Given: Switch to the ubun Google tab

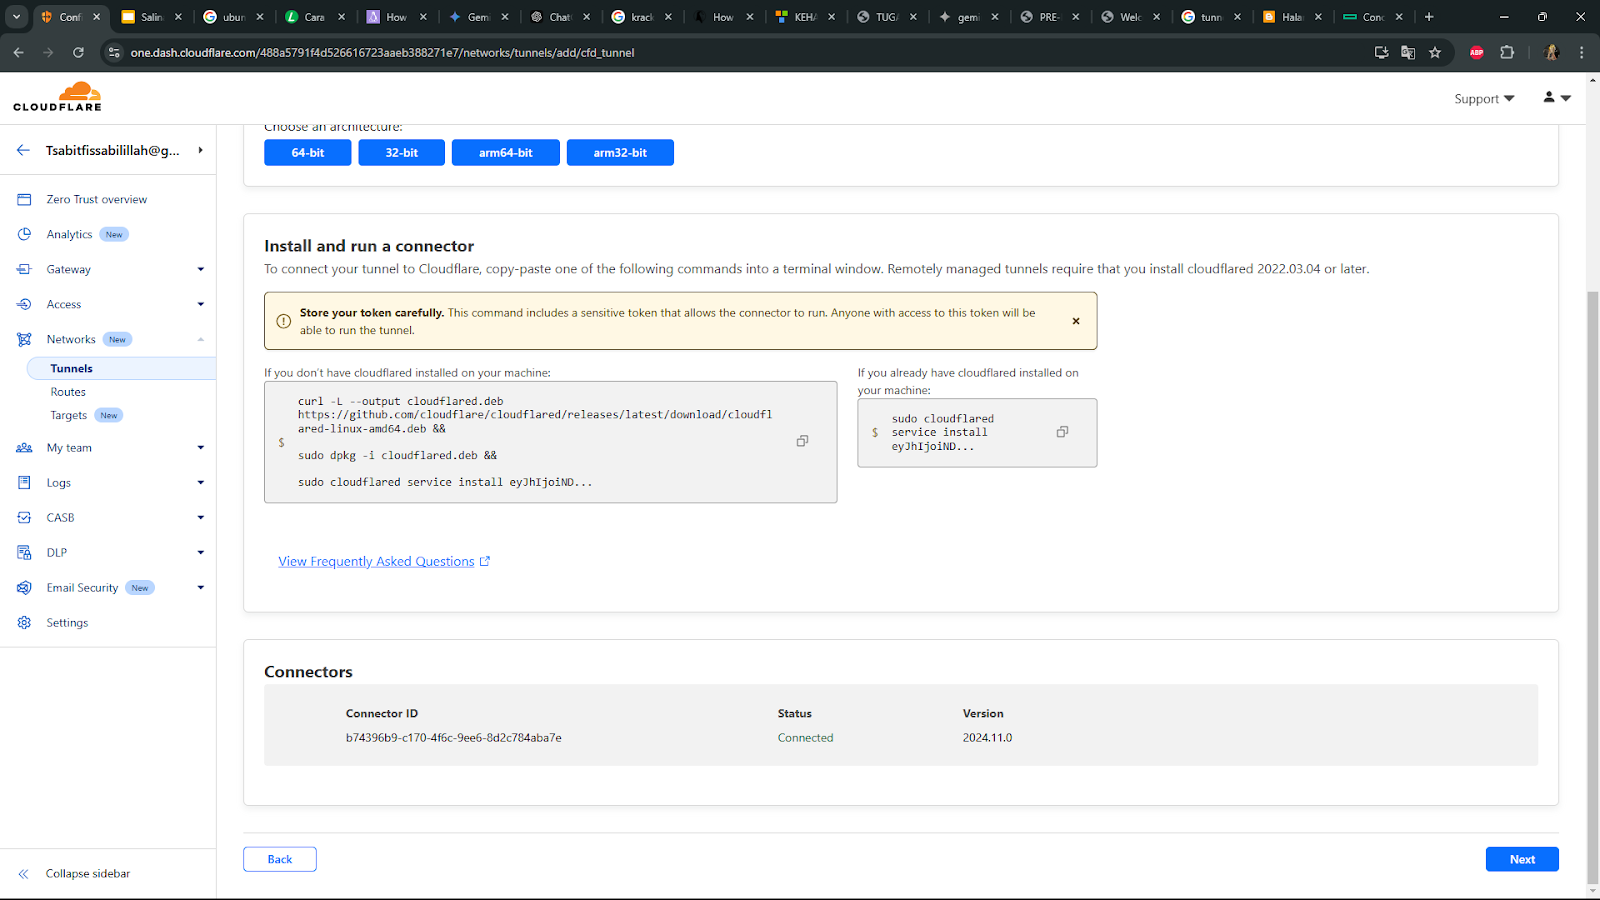Looking at the screenshot, I should click(x=233, y=17).
